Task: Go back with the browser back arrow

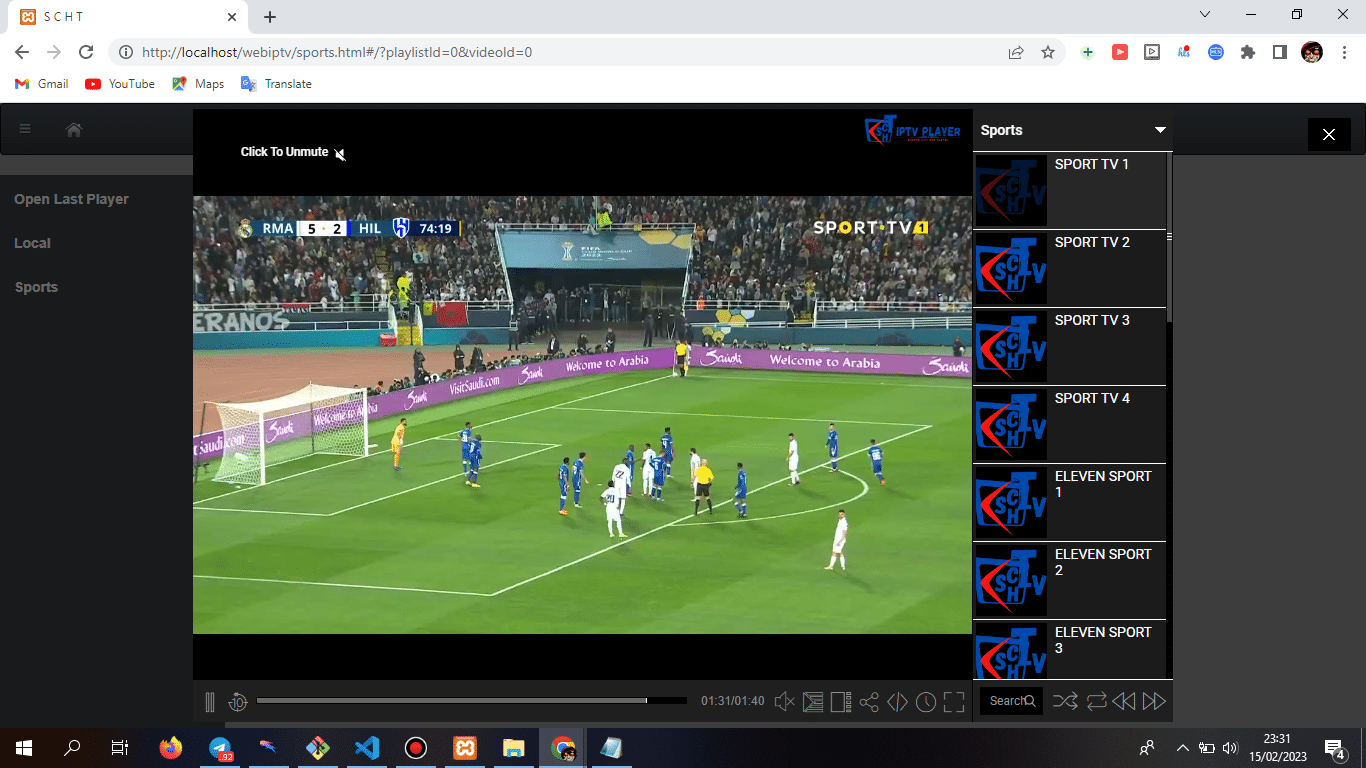Action: pos(22,52)
